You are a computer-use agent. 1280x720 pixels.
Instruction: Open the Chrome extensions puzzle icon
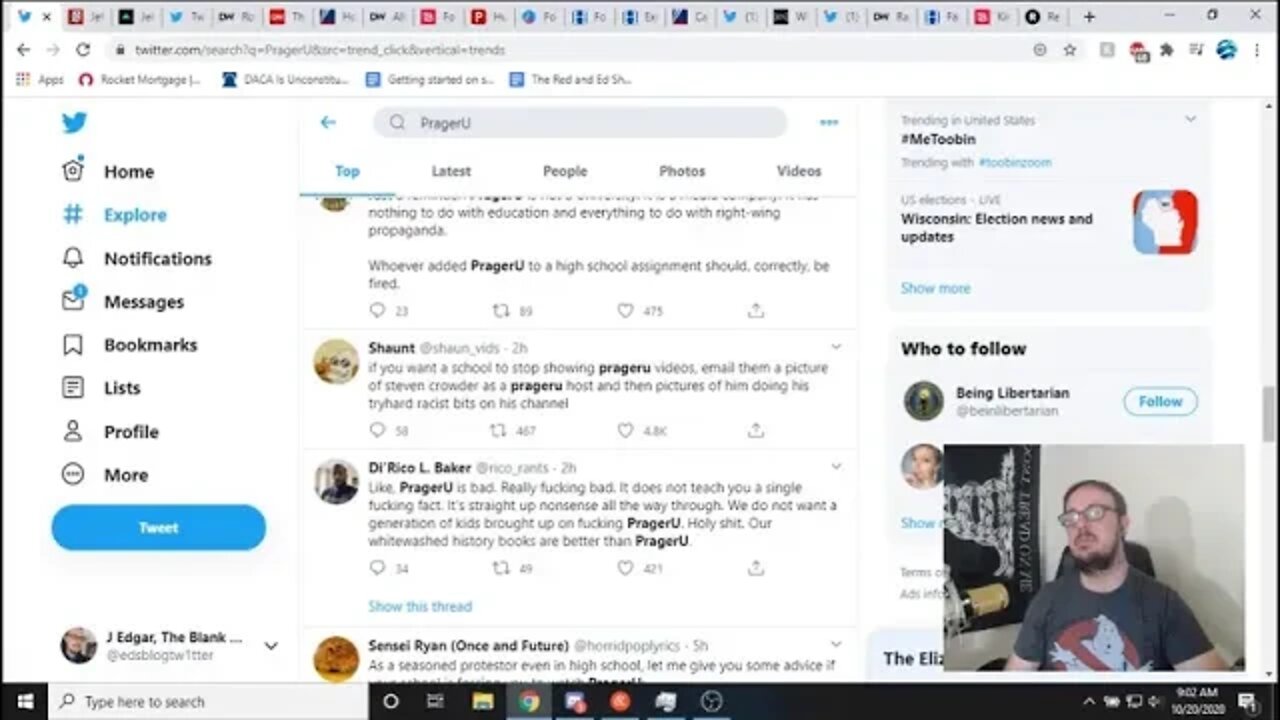1166,49
